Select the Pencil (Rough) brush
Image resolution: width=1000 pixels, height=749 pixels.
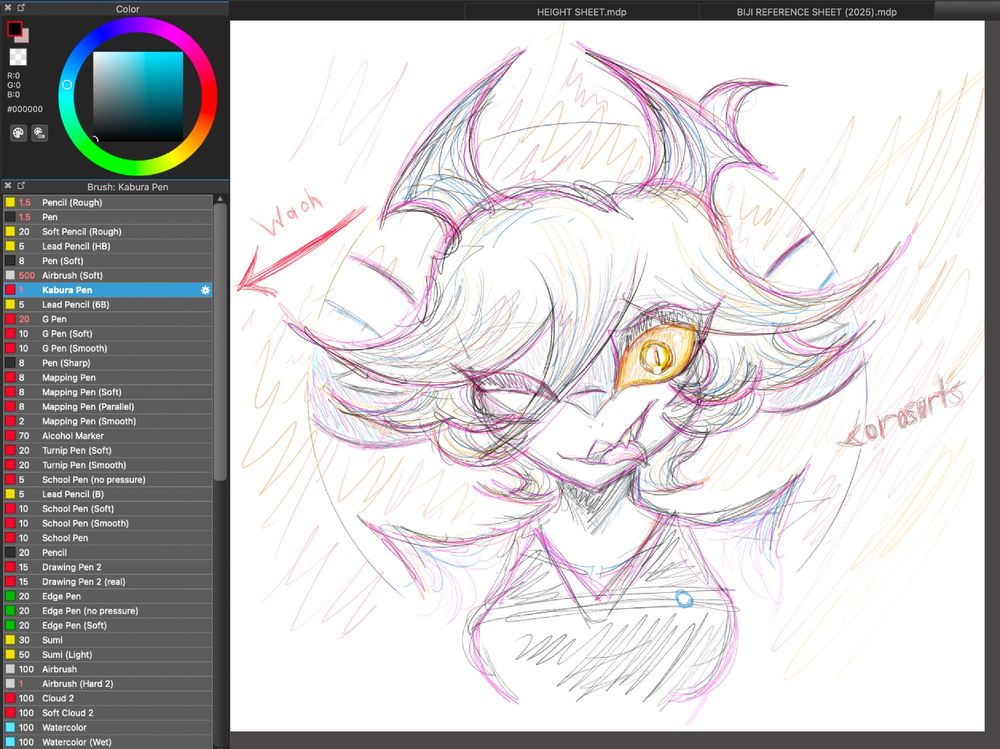tap(108, 202)
